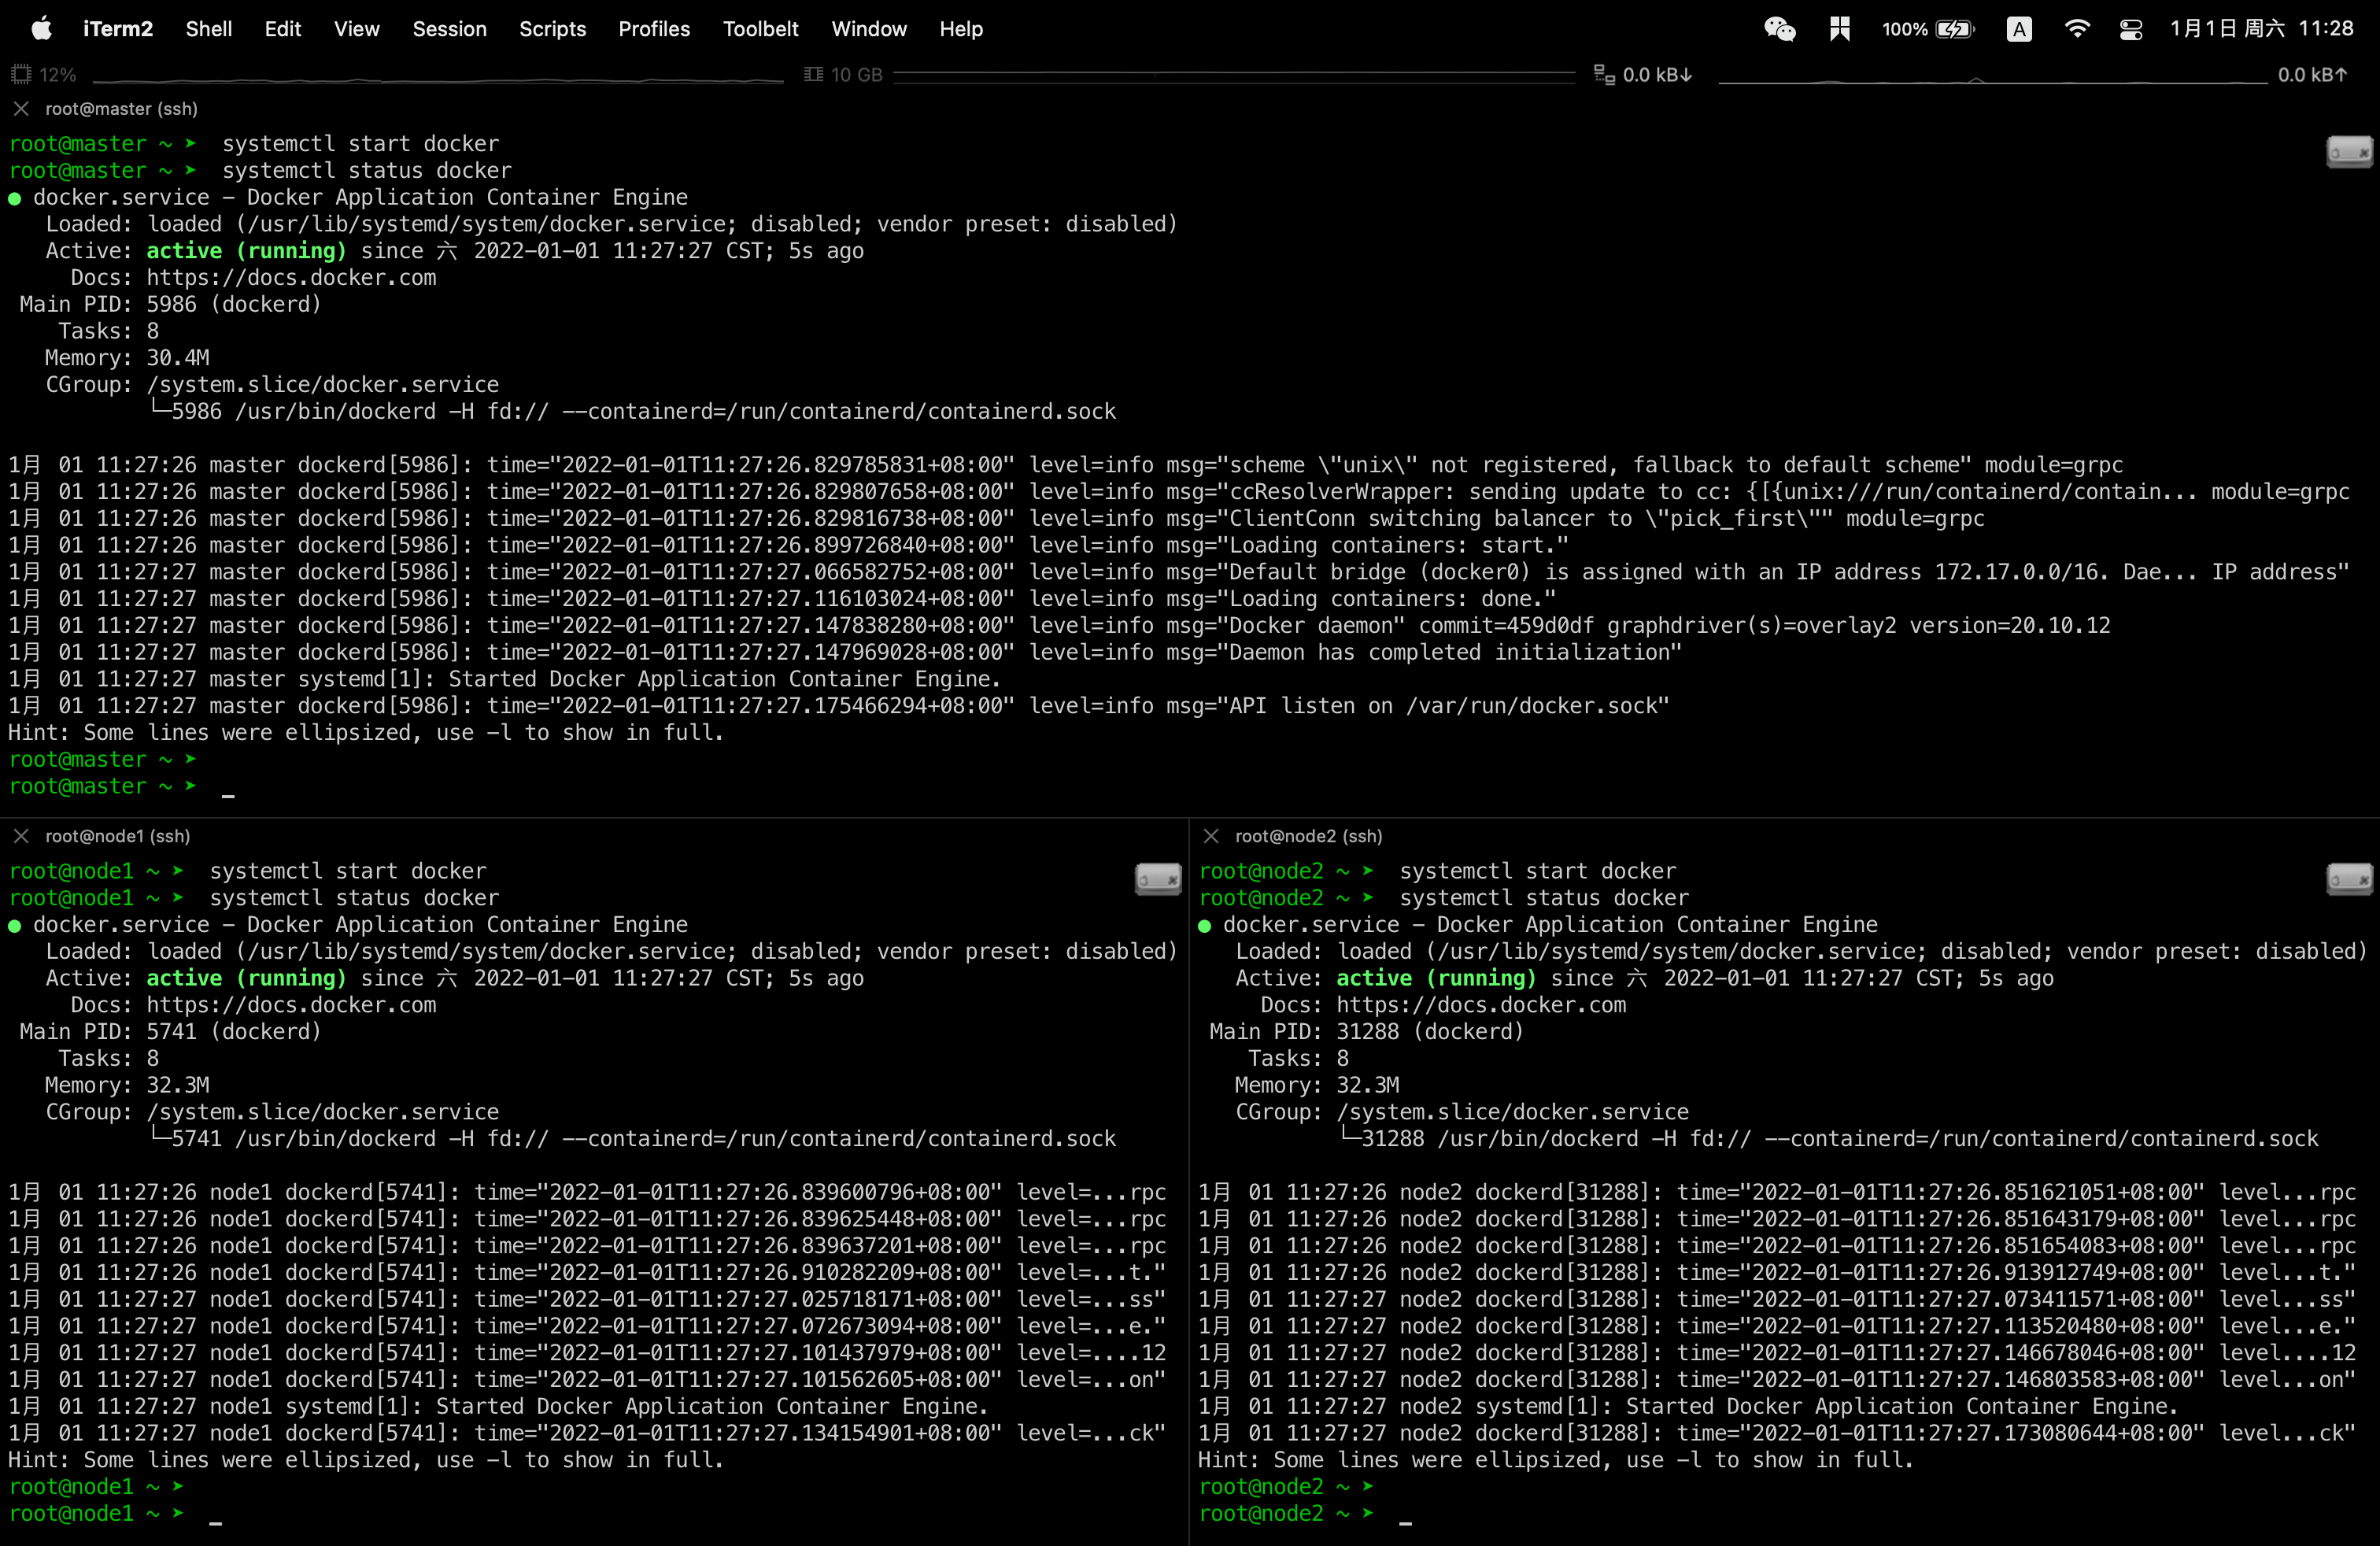Click the broadcast input indicator in node2 pane
Image resolution: width=2380 pixels, height=1546 pixels.
pos(2349,879)
